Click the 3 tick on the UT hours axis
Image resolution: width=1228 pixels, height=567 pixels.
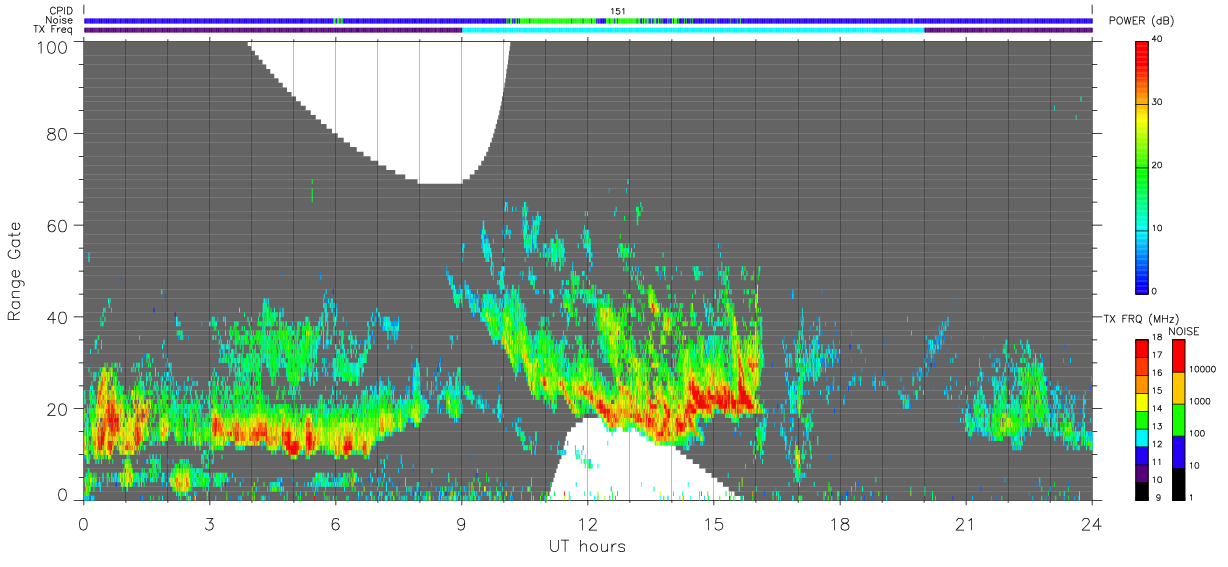tap(209, 524)
